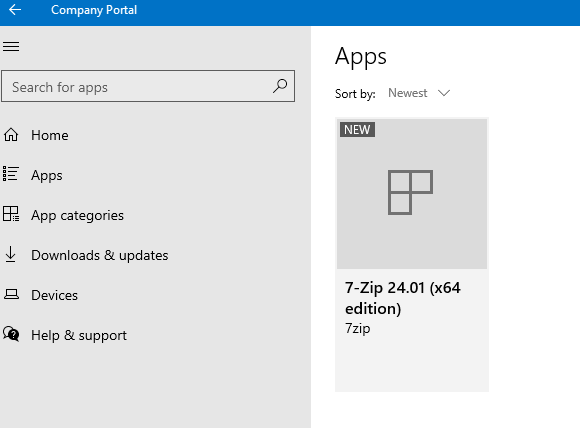
Task: Open the Sort by Newest dropdown
Action: tap(419, 93)
